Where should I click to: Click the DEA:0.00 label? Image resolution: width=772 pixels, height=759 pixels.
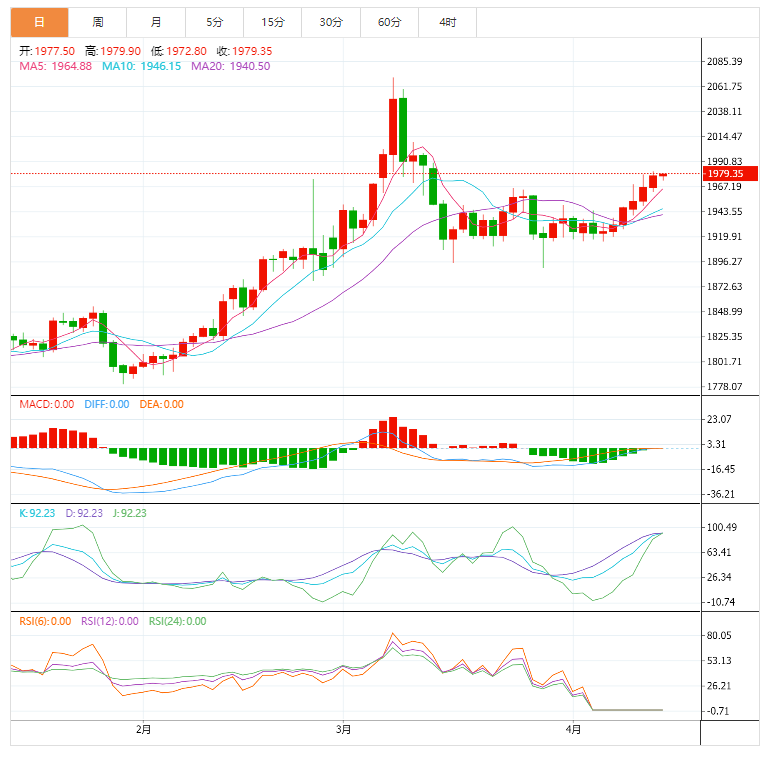click(161, 404)
